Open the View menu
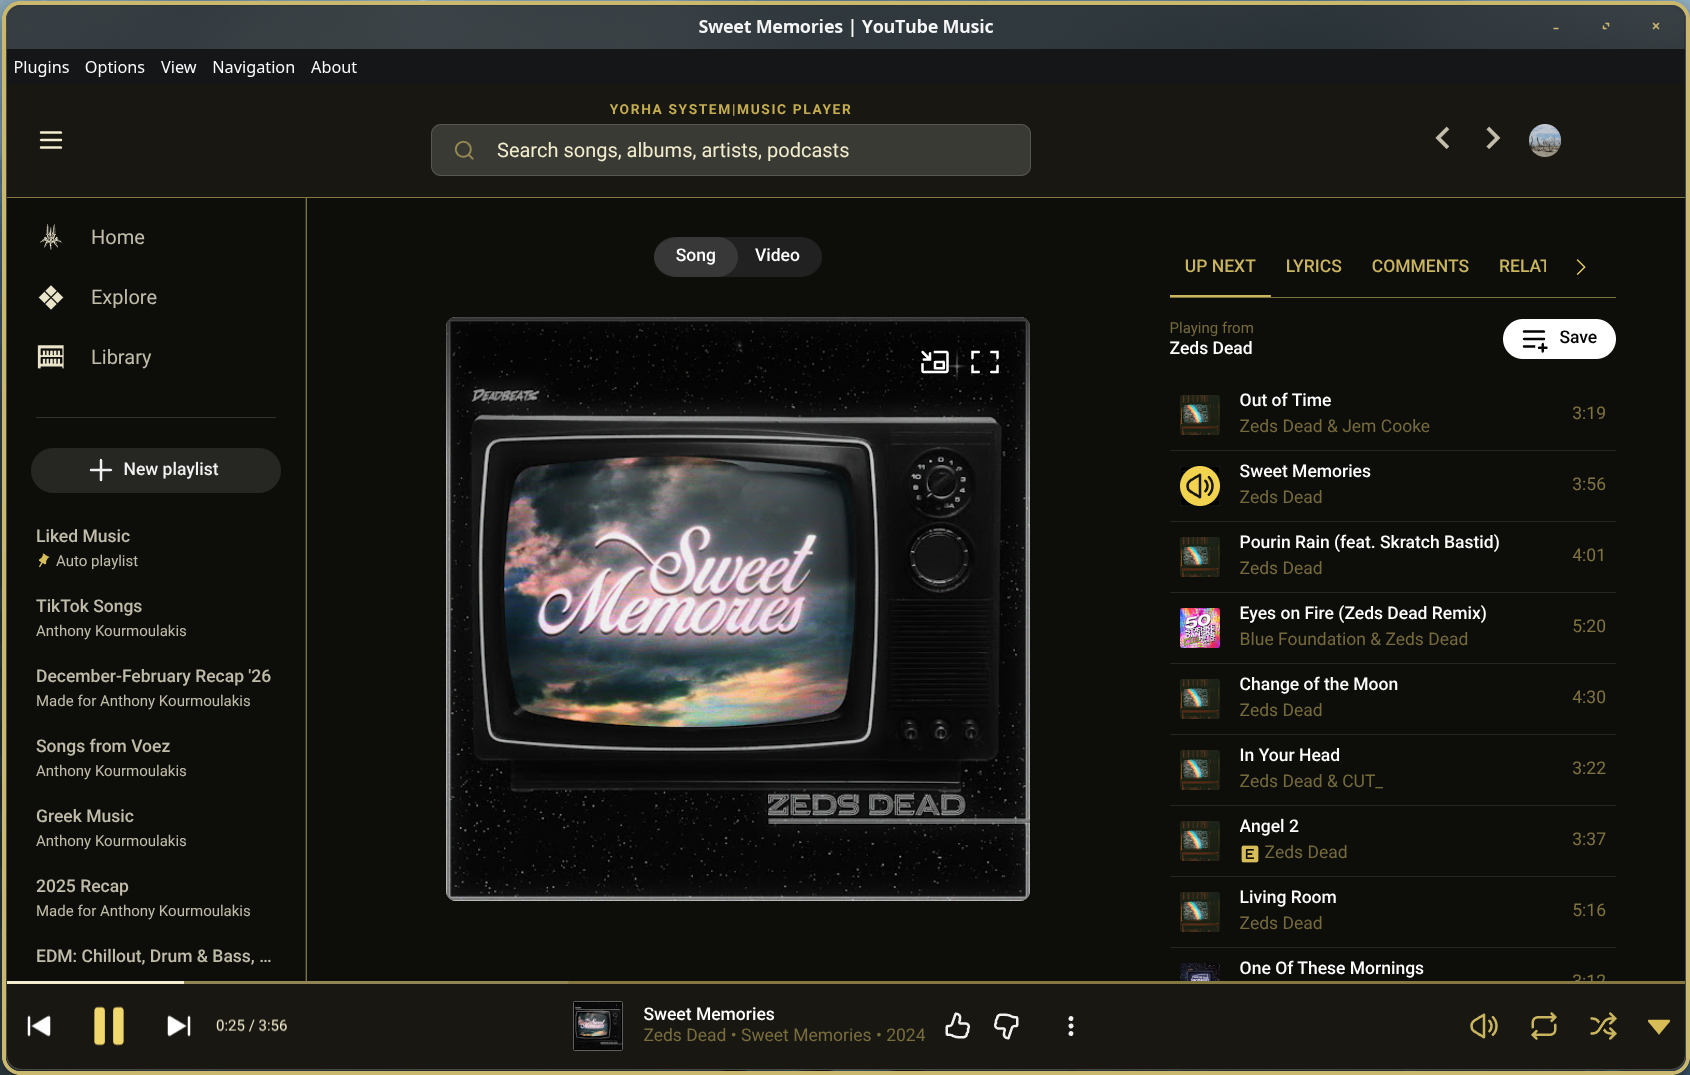Screen dimensions: 1690x1075 pos(179,67)
